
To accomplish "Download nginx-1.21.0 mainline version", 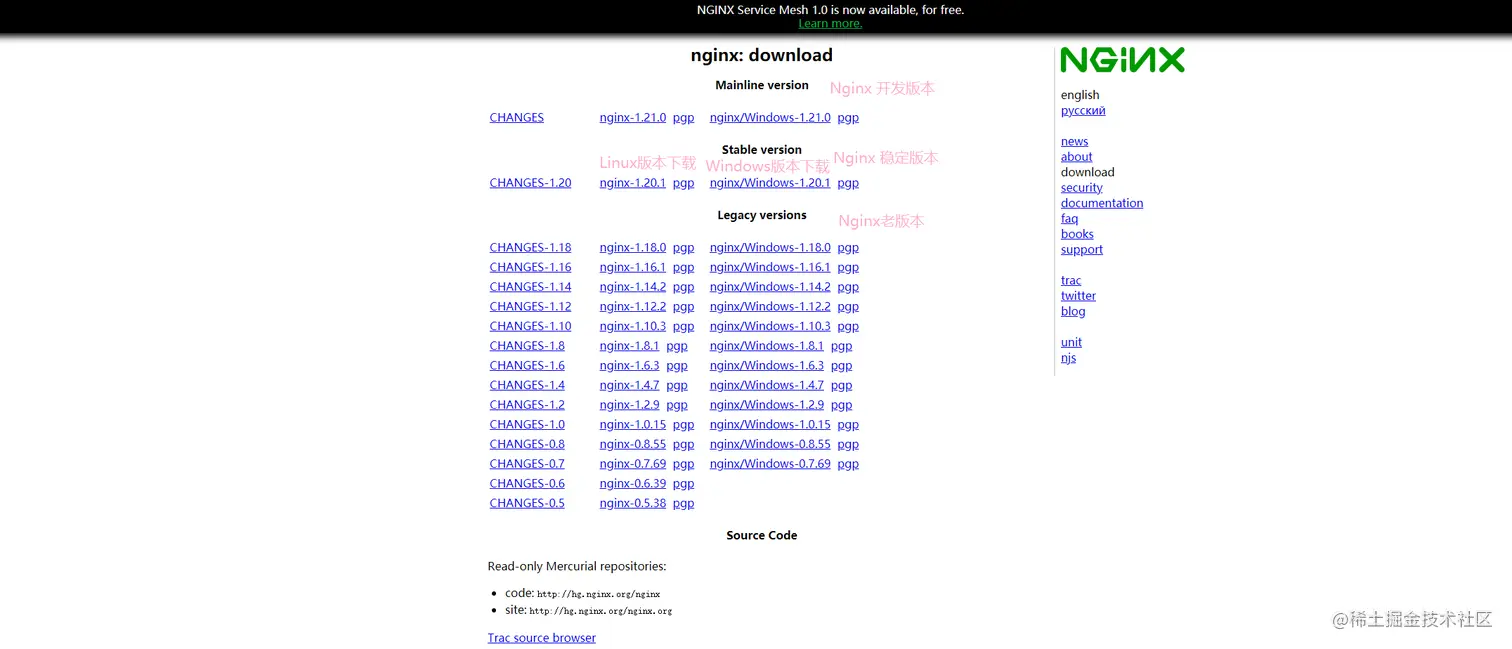I will [632, 117].
